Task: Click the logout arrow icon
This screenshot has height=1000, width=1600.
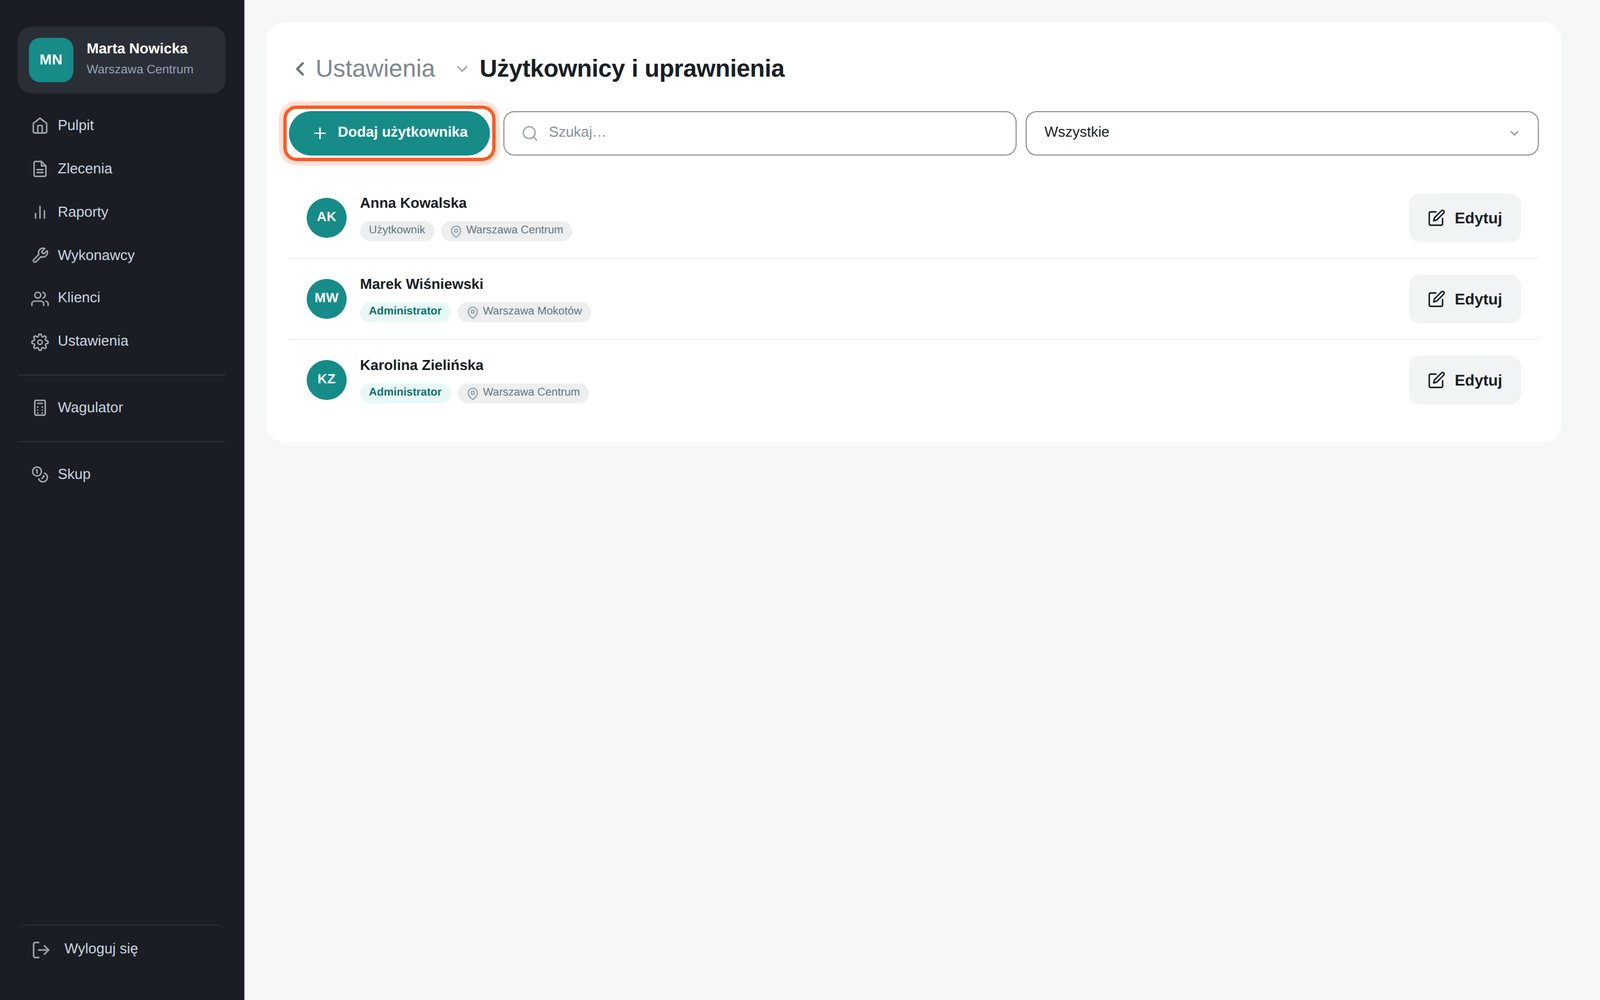Action: point(41,949)
